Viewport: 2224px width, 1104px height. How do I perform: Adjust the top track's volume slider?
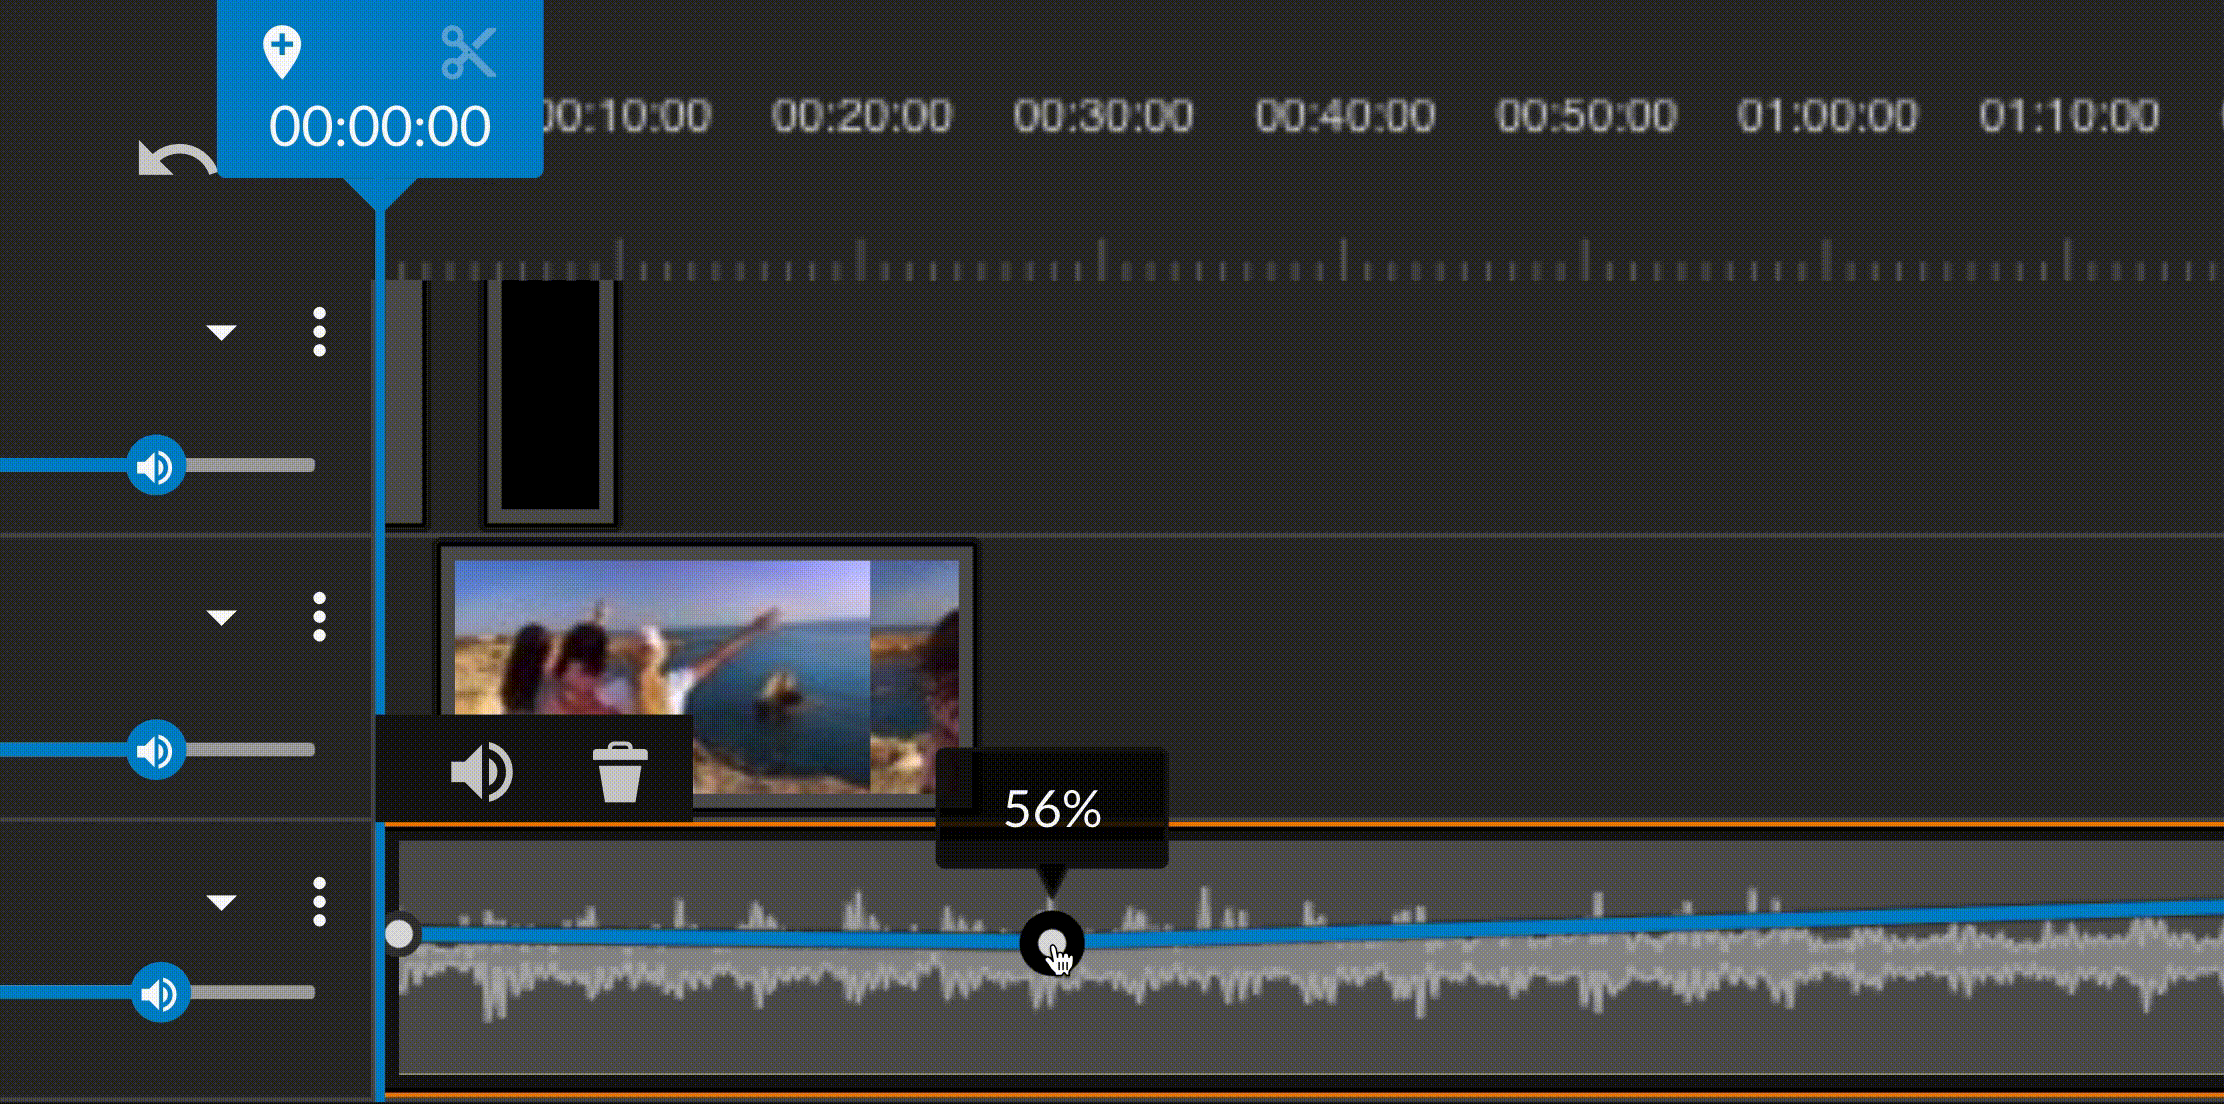(156, 466)
